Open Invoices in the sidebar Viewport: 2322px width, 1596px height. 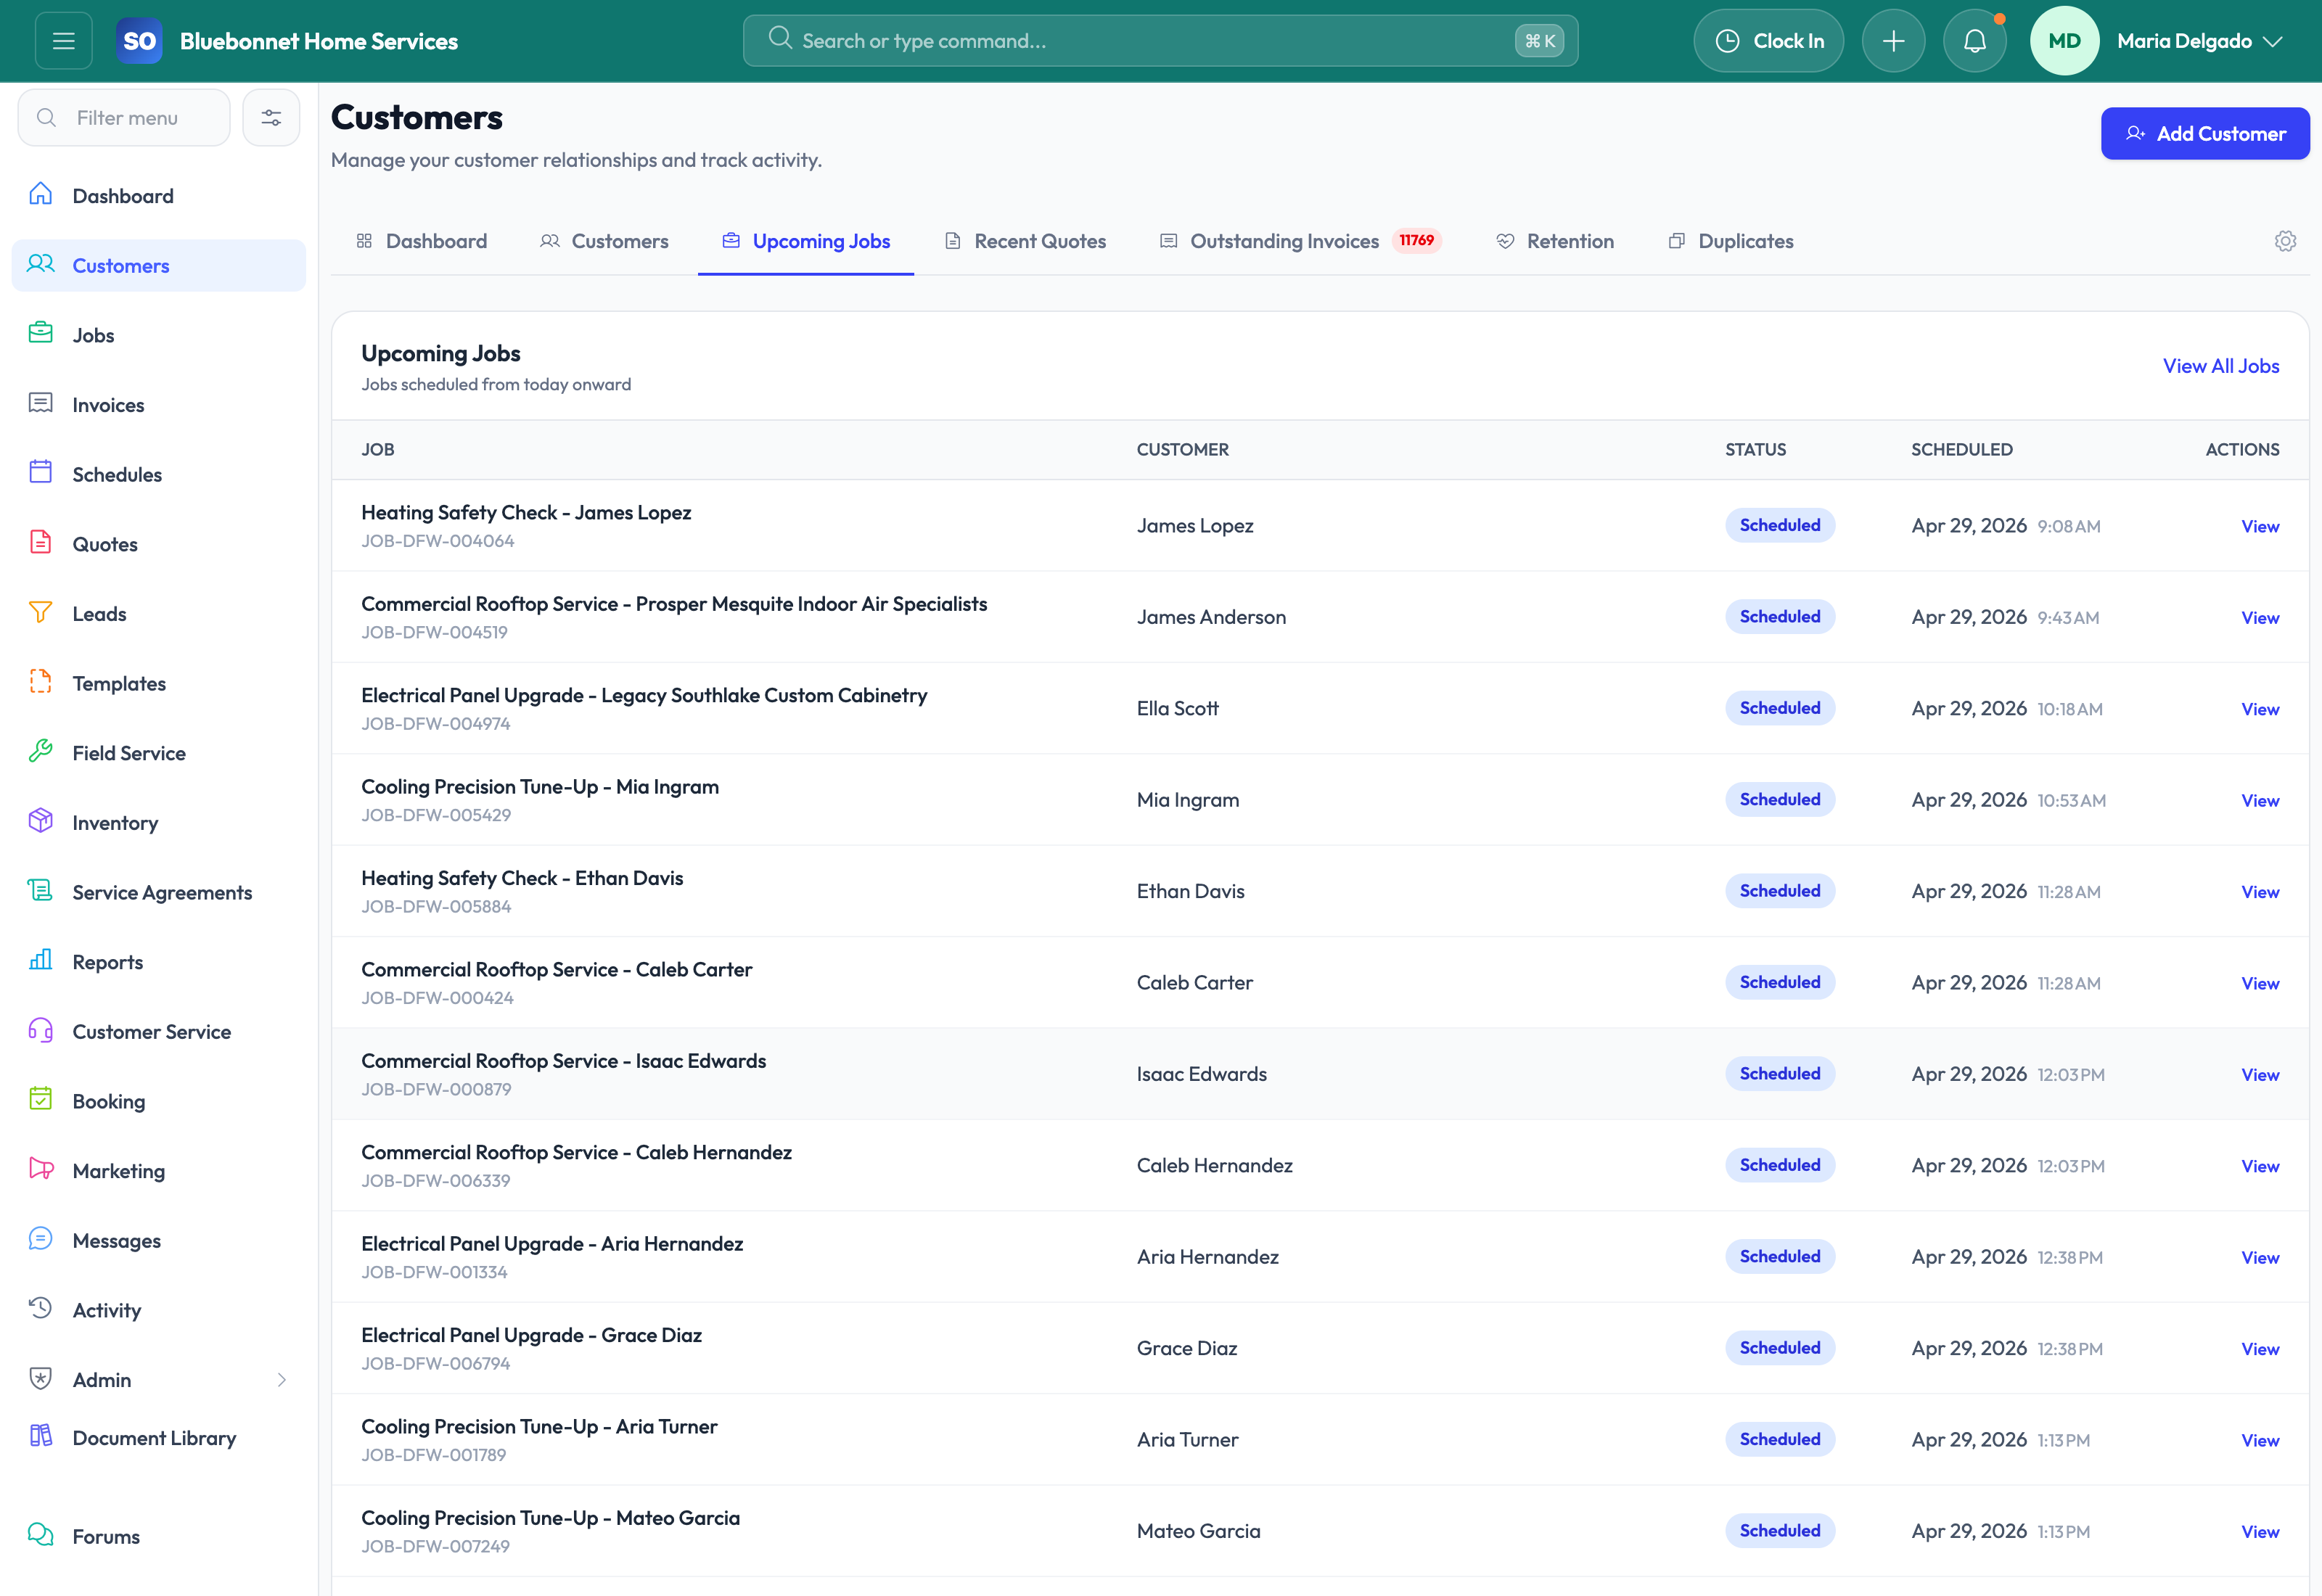click(x=159, y=405)
